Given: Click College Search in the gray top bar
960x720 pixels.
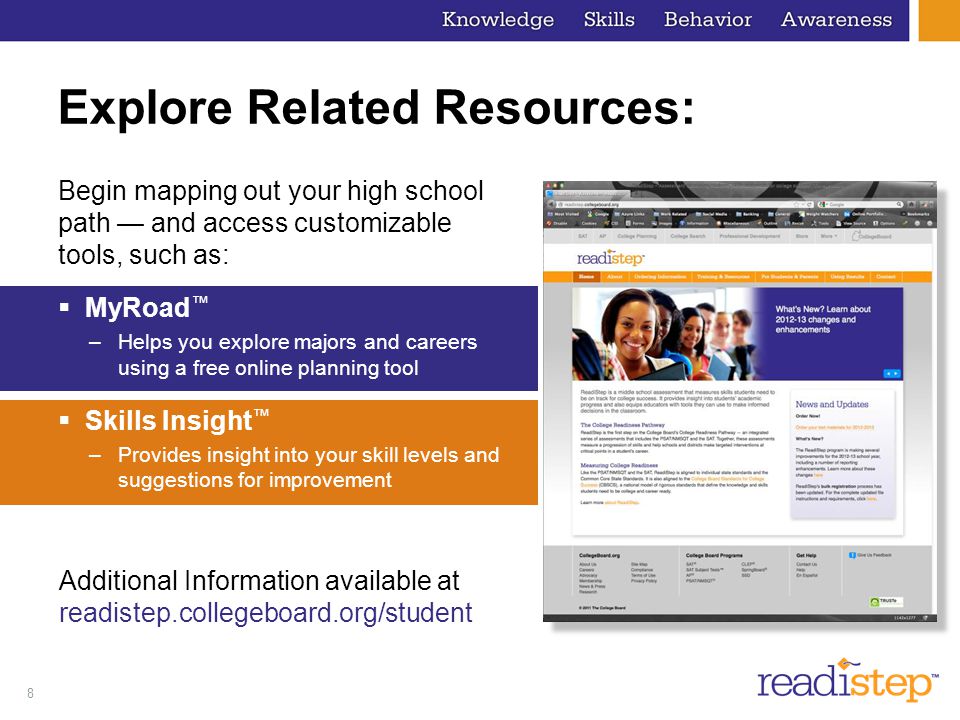Looking at the screenshot, I should [x=688, y=236].
